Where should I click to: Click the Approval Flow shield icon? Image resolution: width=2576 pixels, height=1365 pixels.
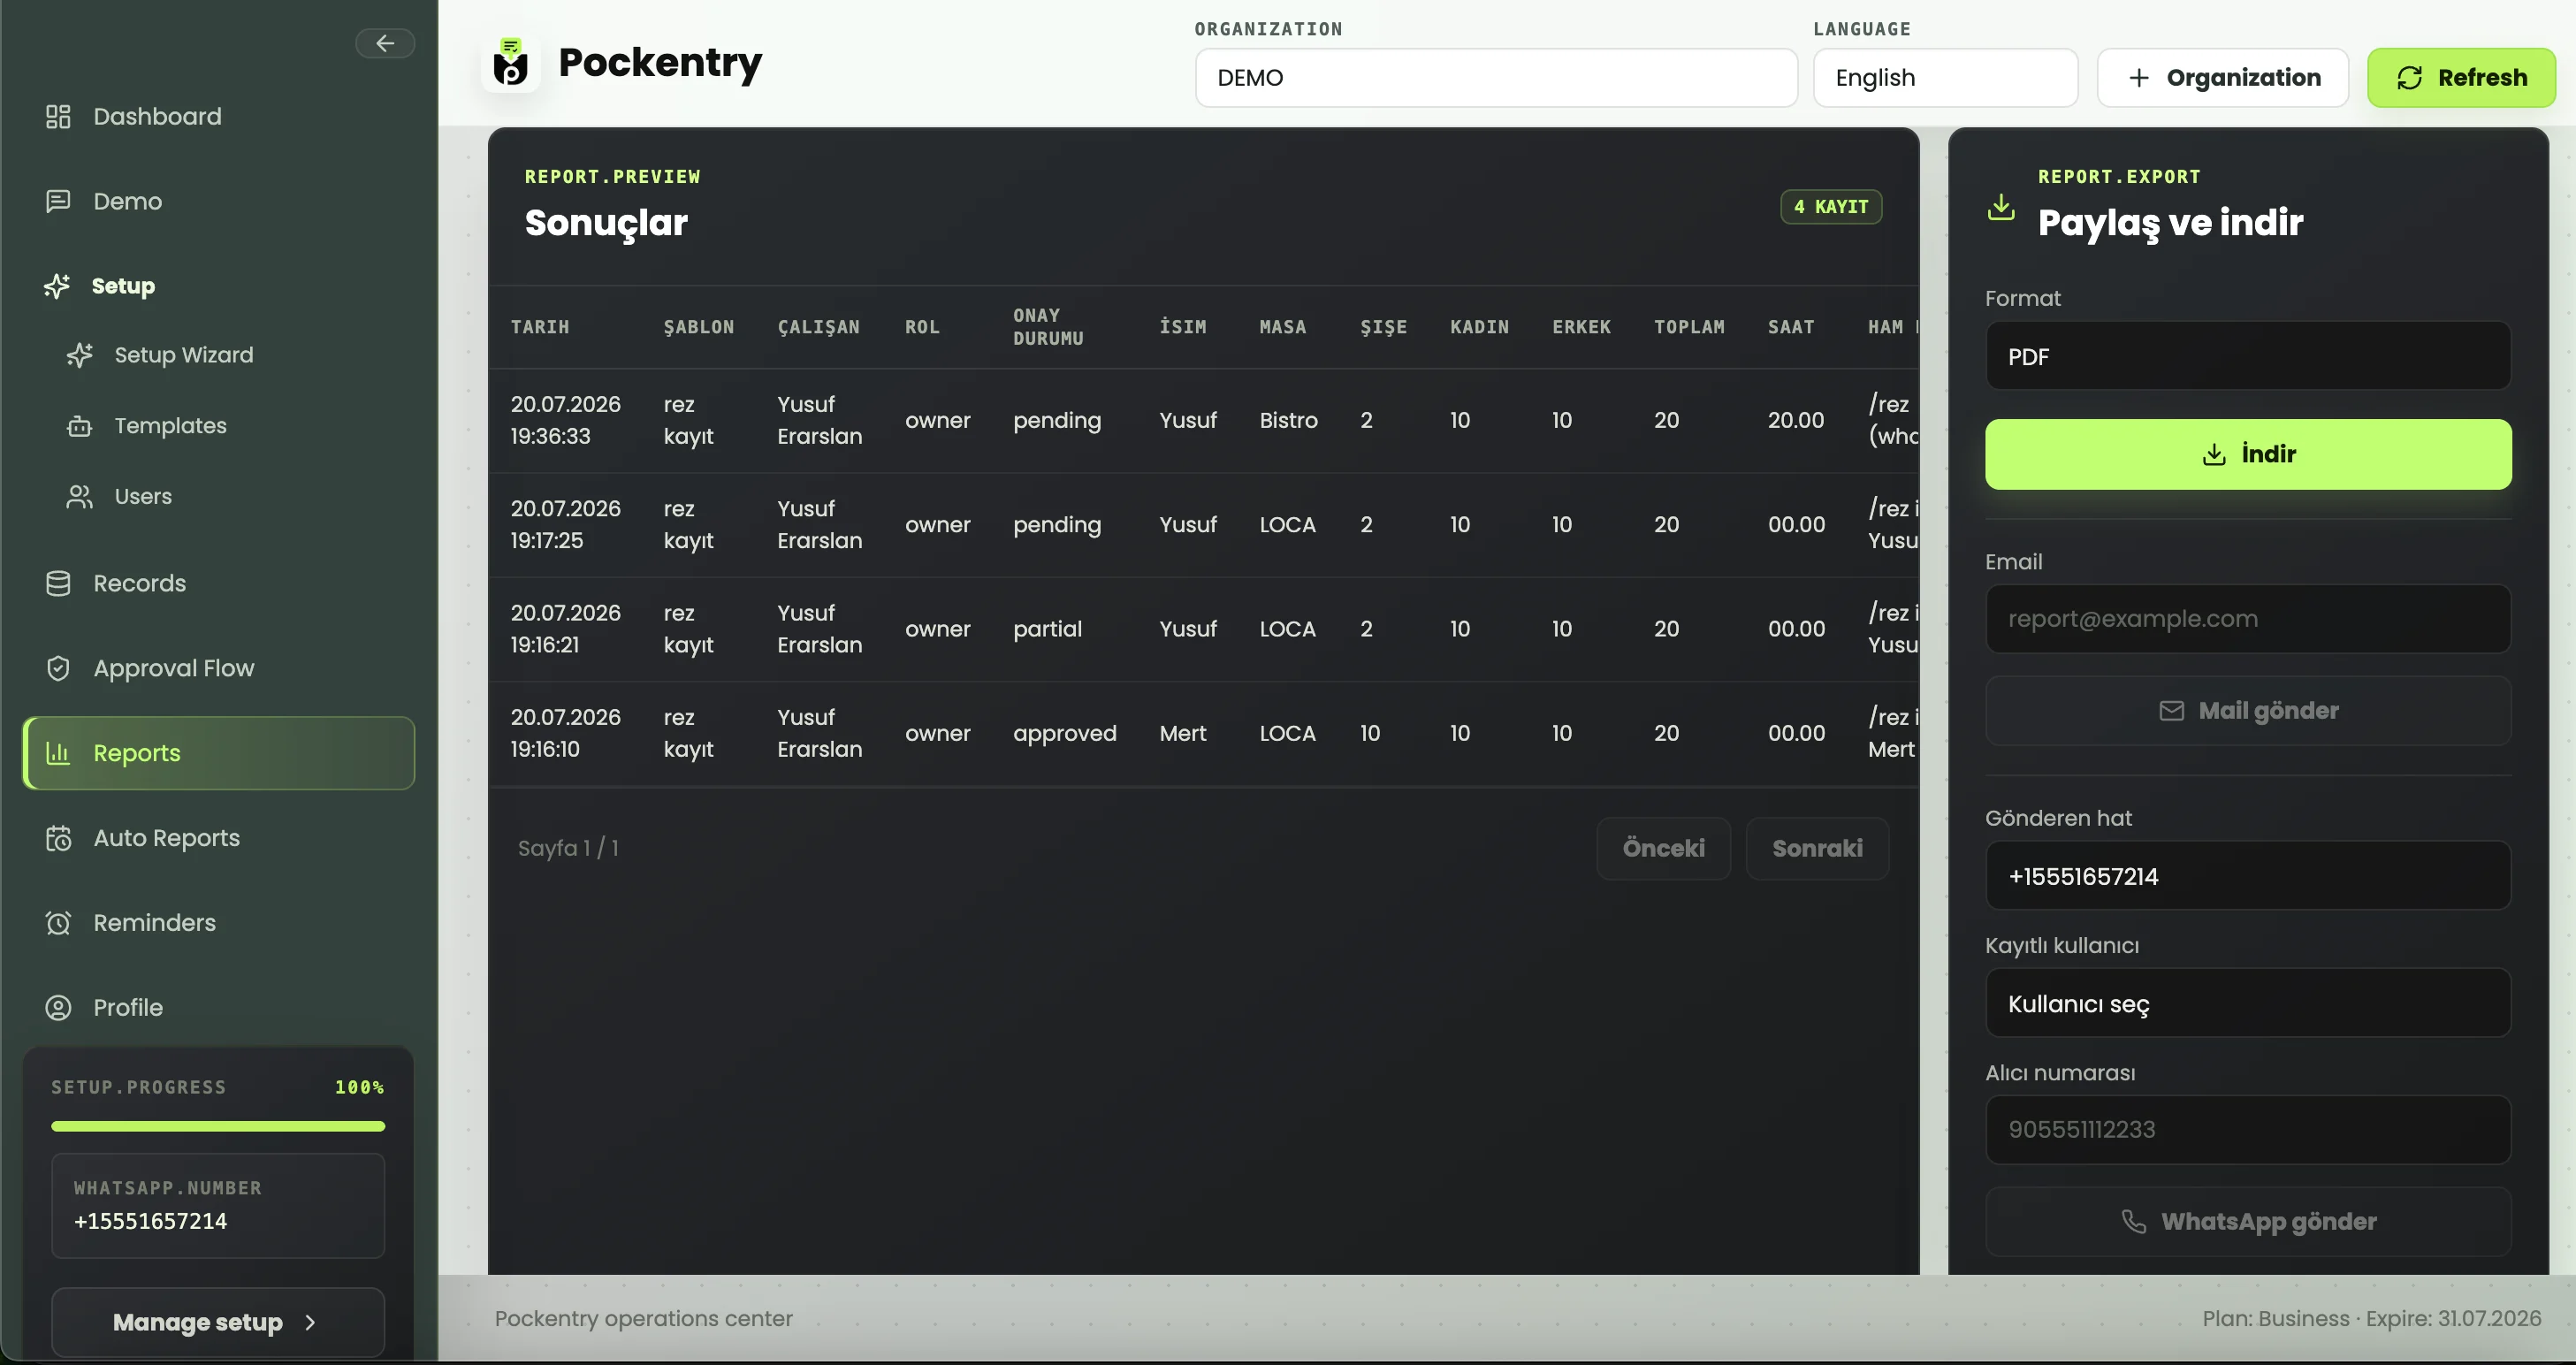point(58,668)
